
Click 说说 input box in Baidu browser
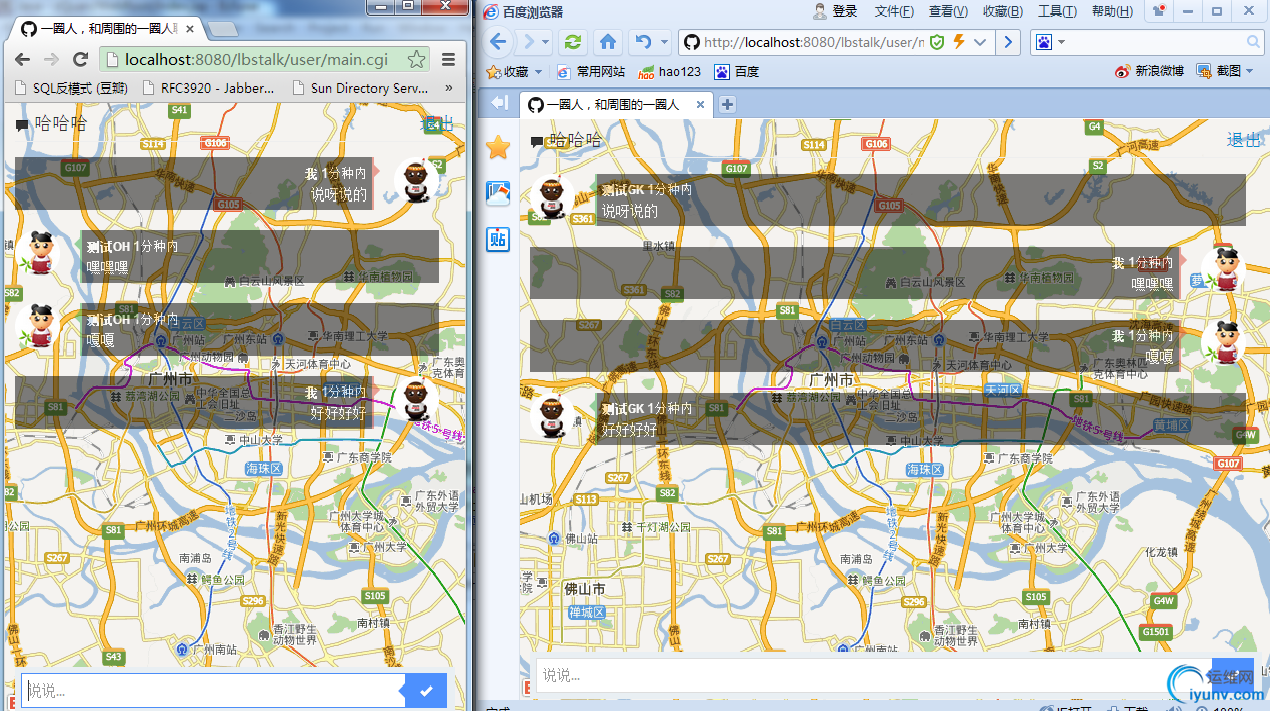pyautogui.click(x=872, y=675)
